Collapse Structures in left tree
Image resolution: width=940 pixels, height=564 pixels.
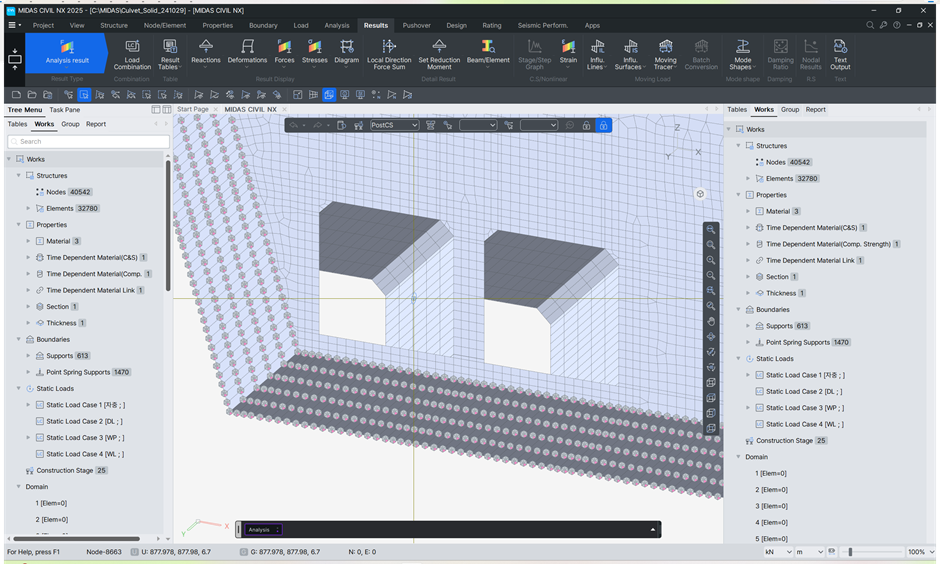[19, 176]
